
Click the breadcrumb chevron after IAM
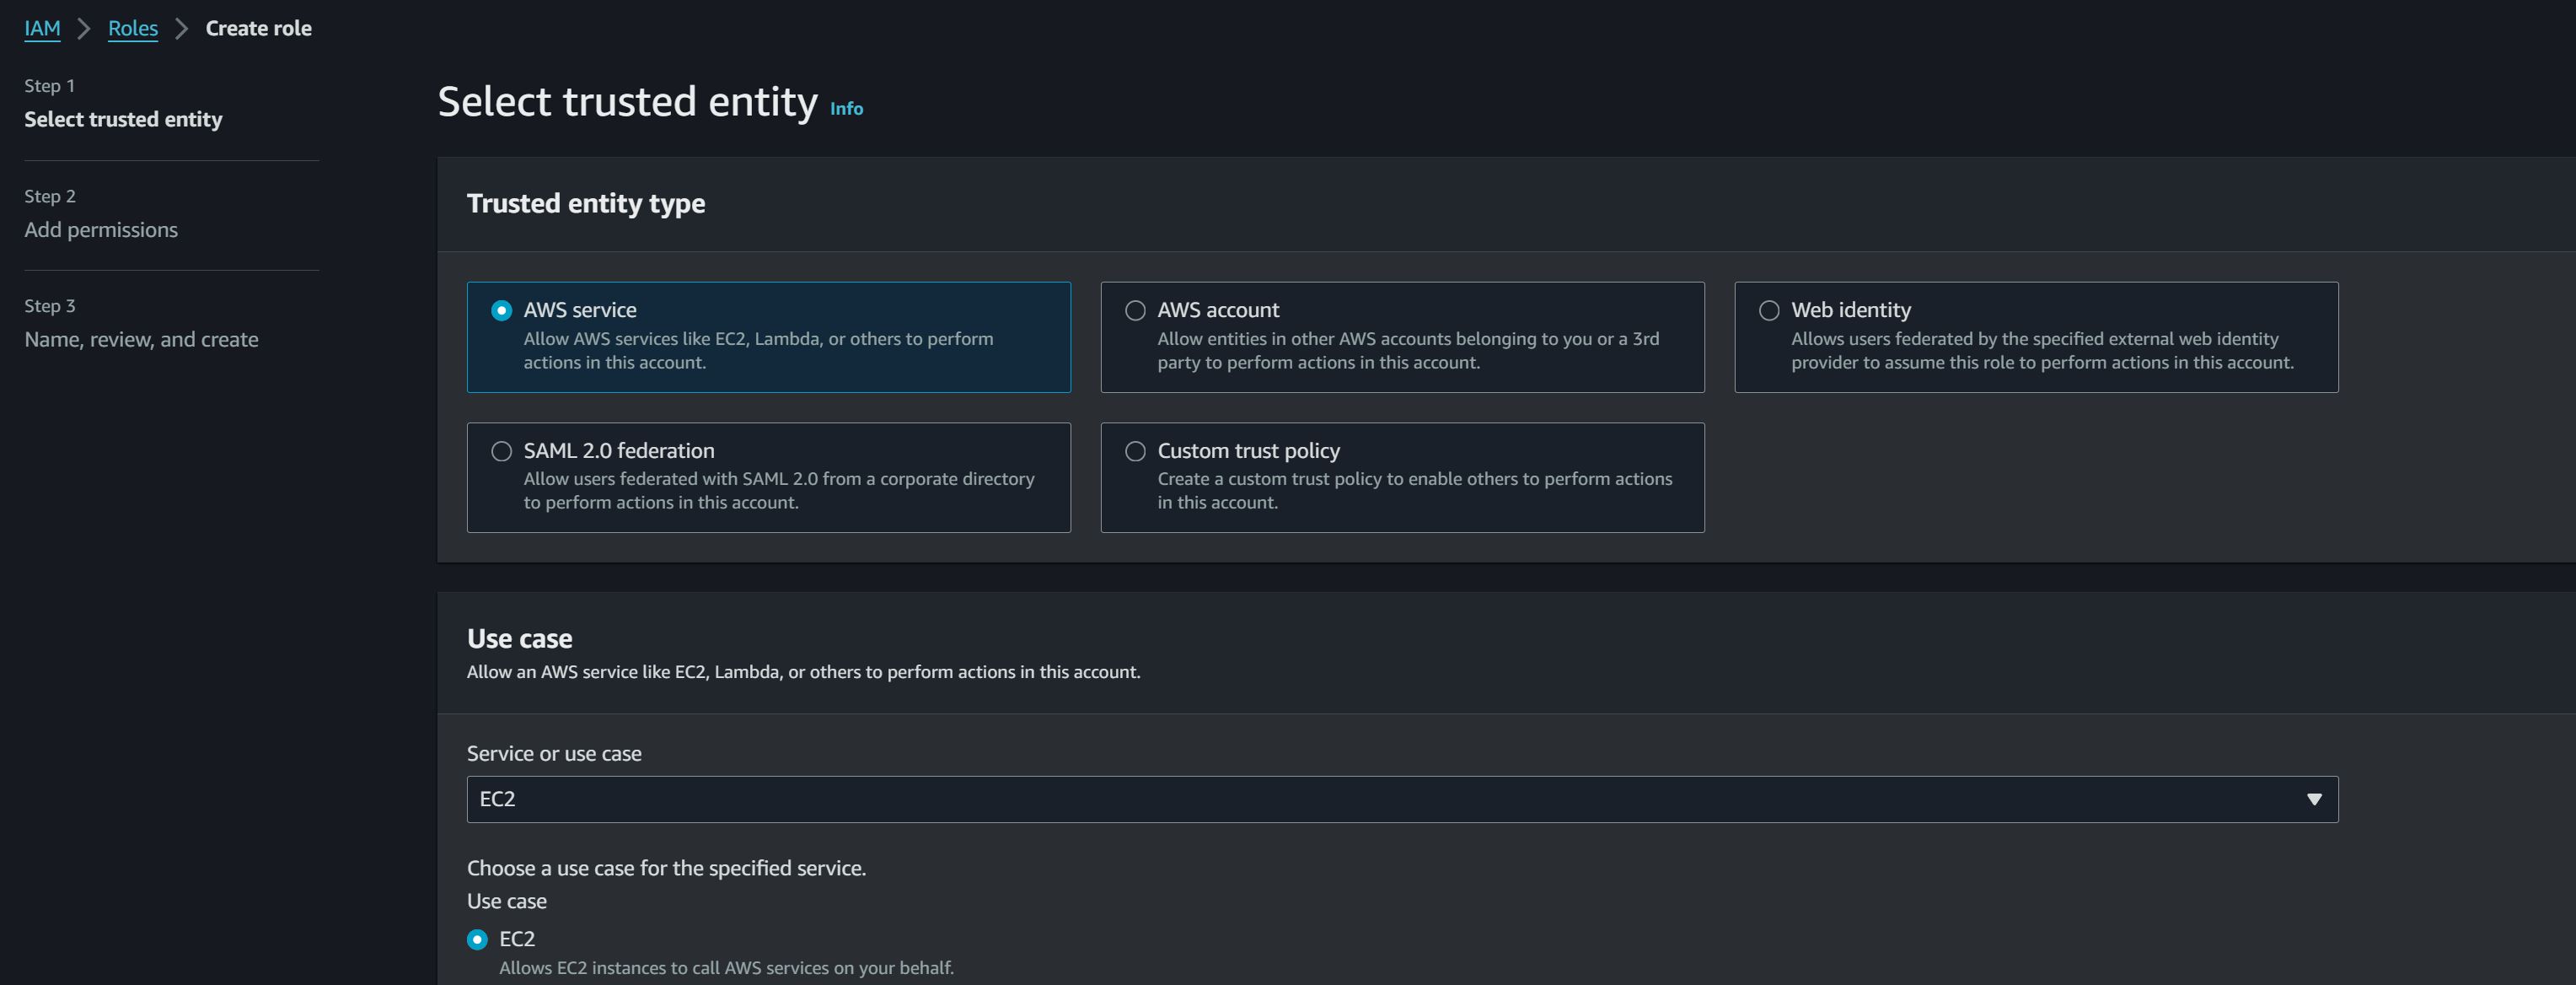(85, 28)
